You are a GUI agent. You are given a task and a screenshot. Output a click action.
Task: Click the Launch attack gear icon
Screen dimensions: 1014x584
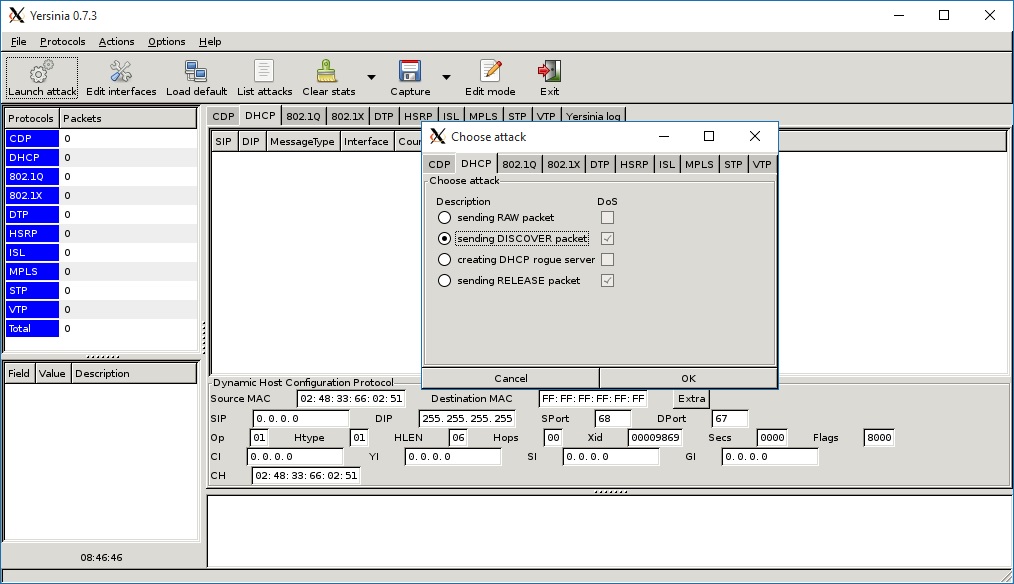click(41, 72)
